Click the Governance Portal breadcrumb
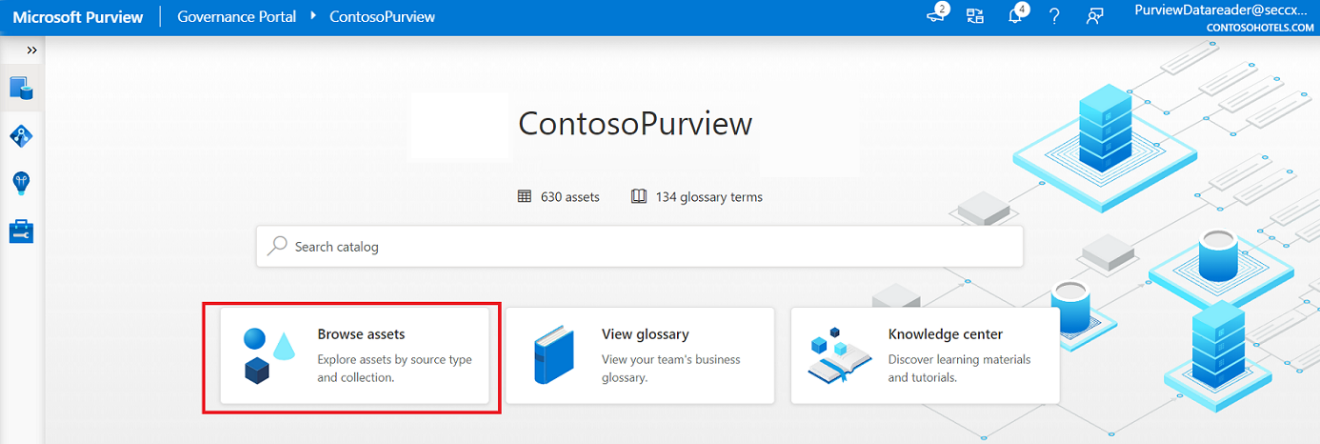The width and height of the screenshot is (1320, 444). [237, 17]
